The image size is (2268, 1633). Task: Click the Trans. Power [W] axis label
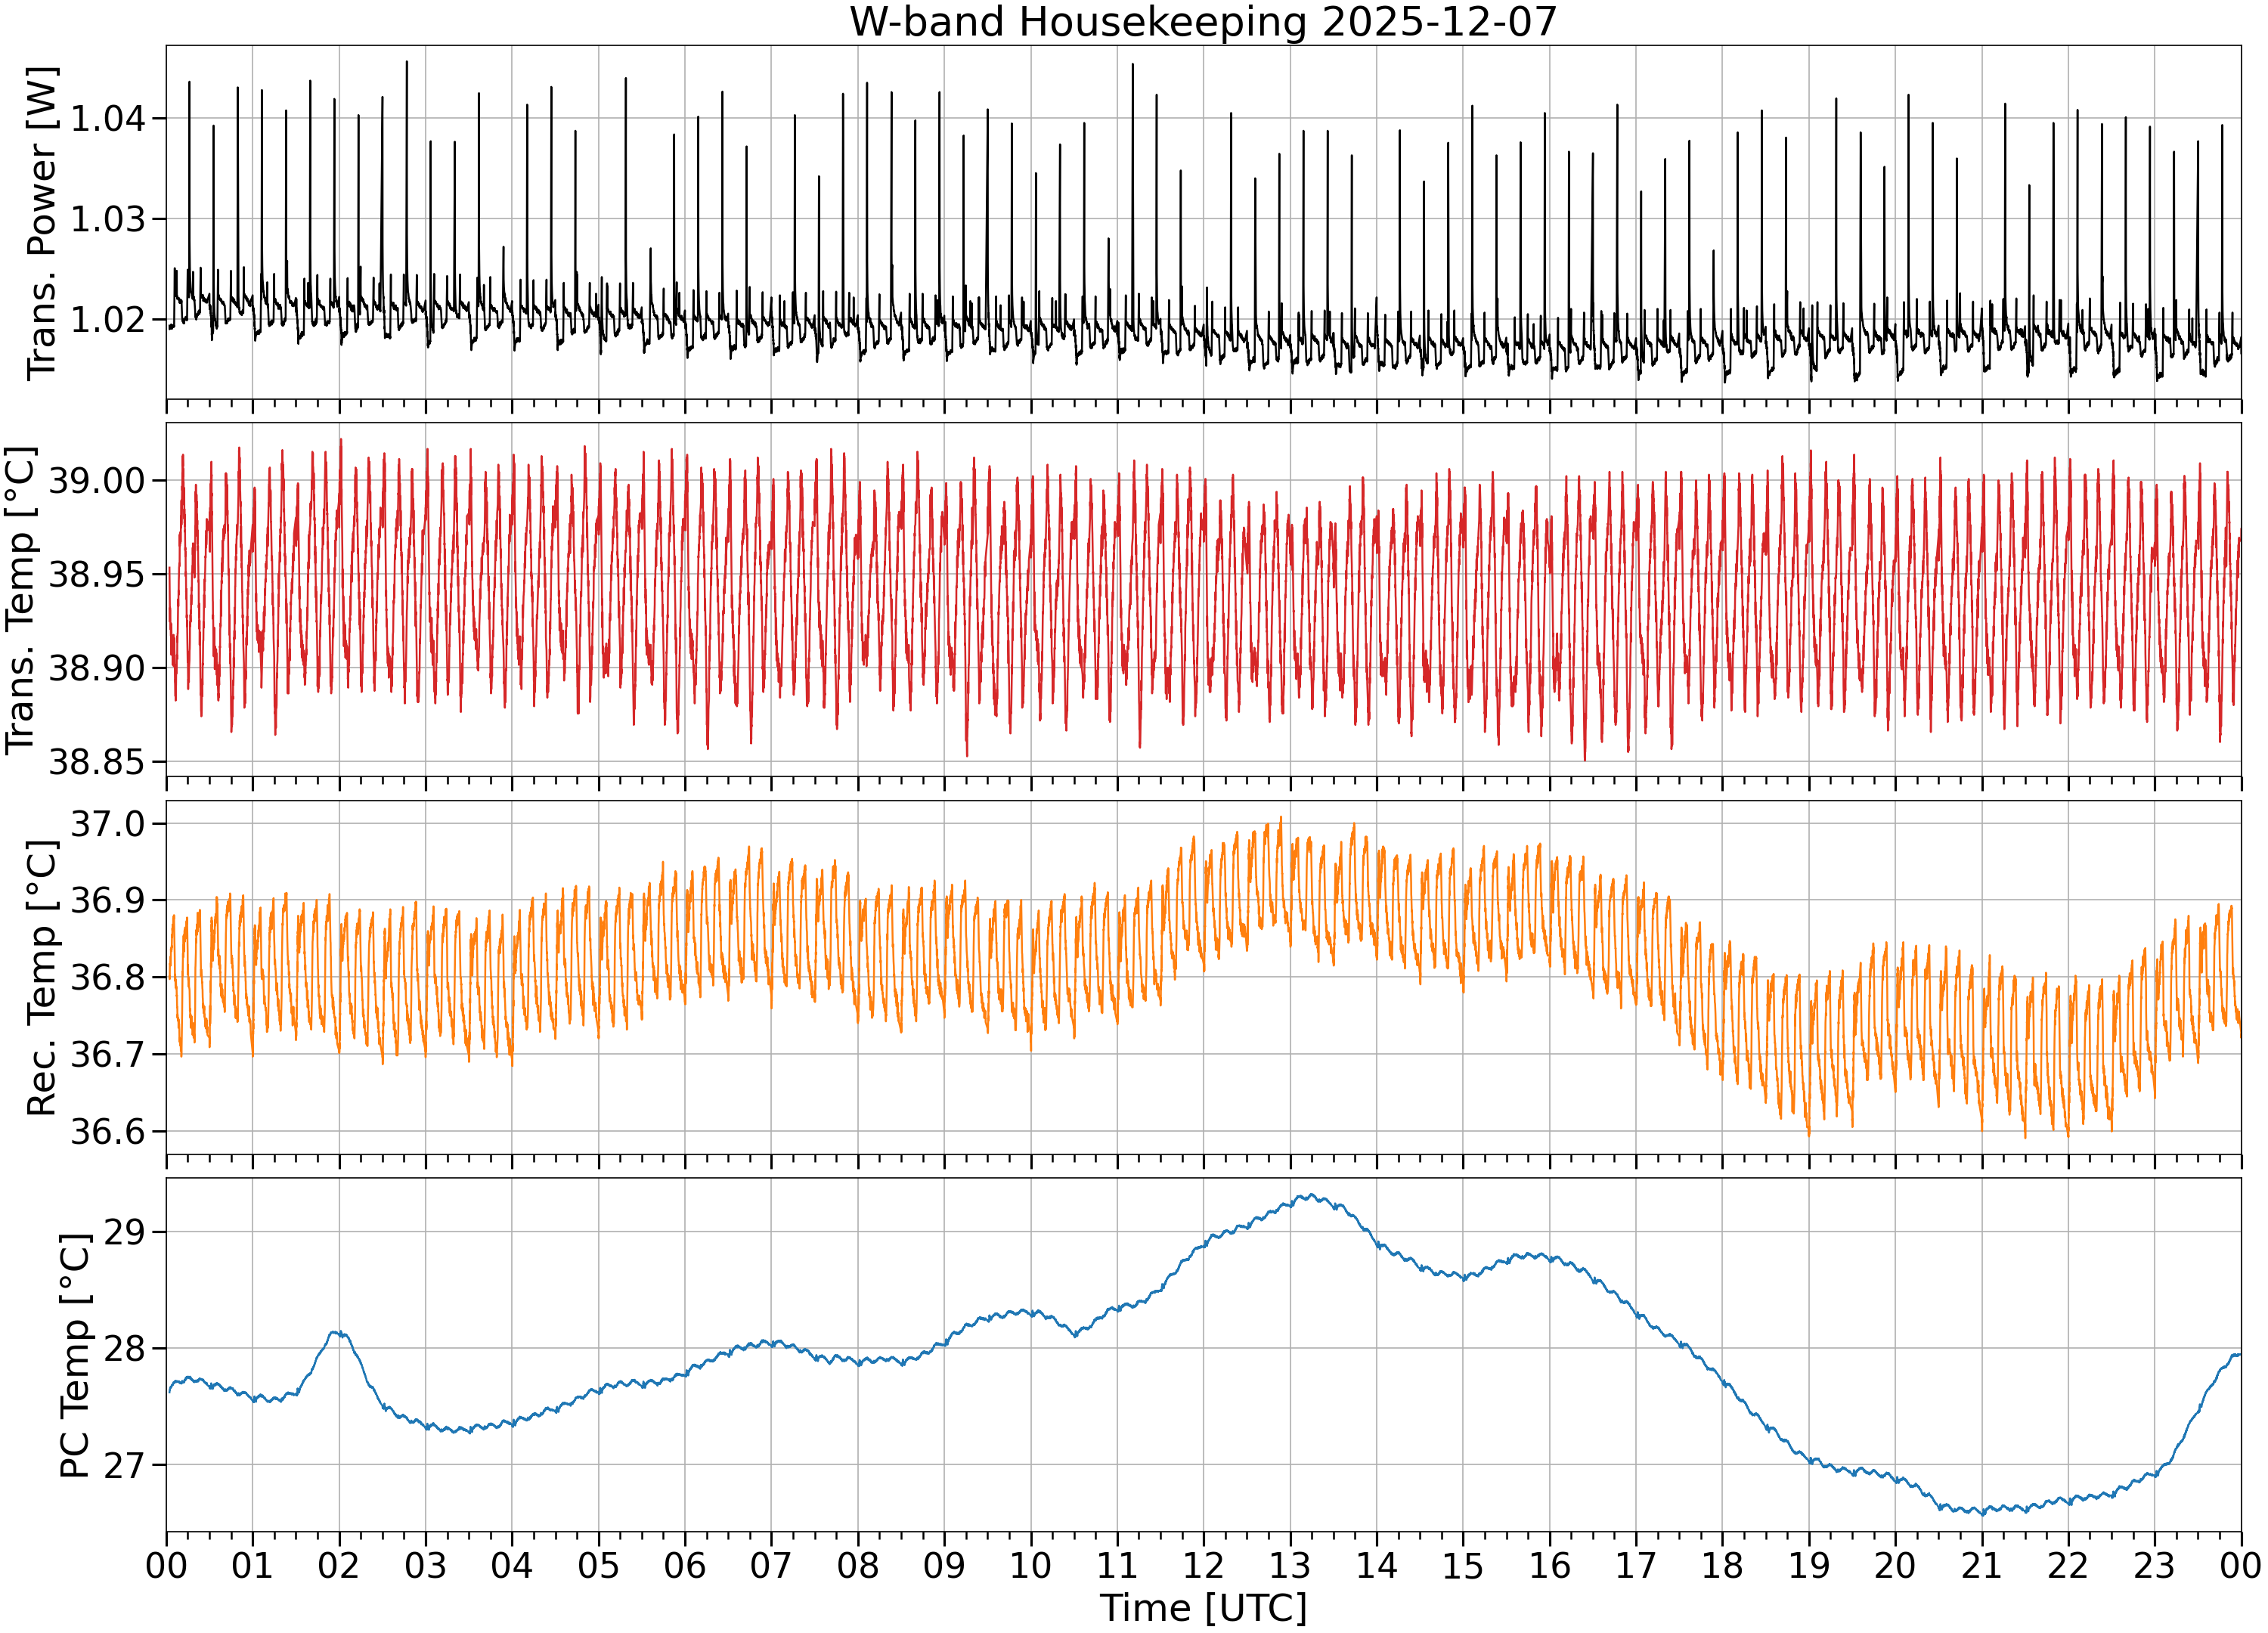click(42, 223)
